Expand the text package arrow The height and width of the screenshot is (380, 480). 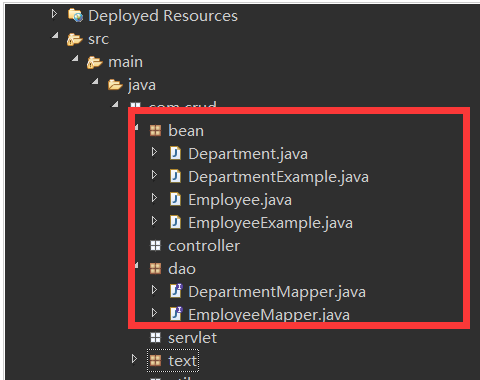[134, 359]
